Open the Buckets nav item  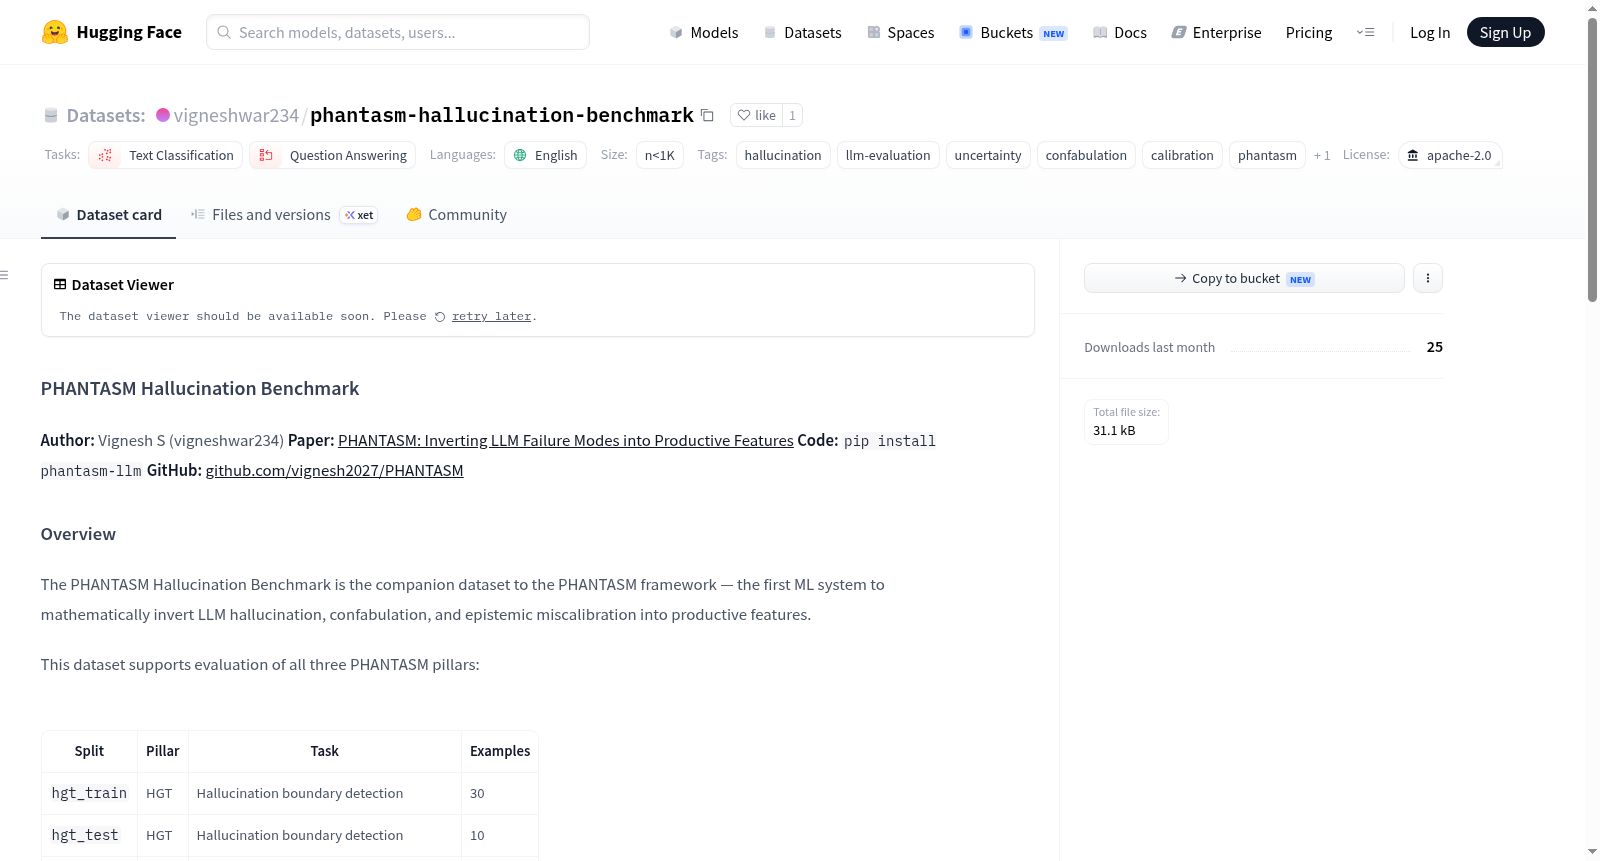coord(1013,32)
